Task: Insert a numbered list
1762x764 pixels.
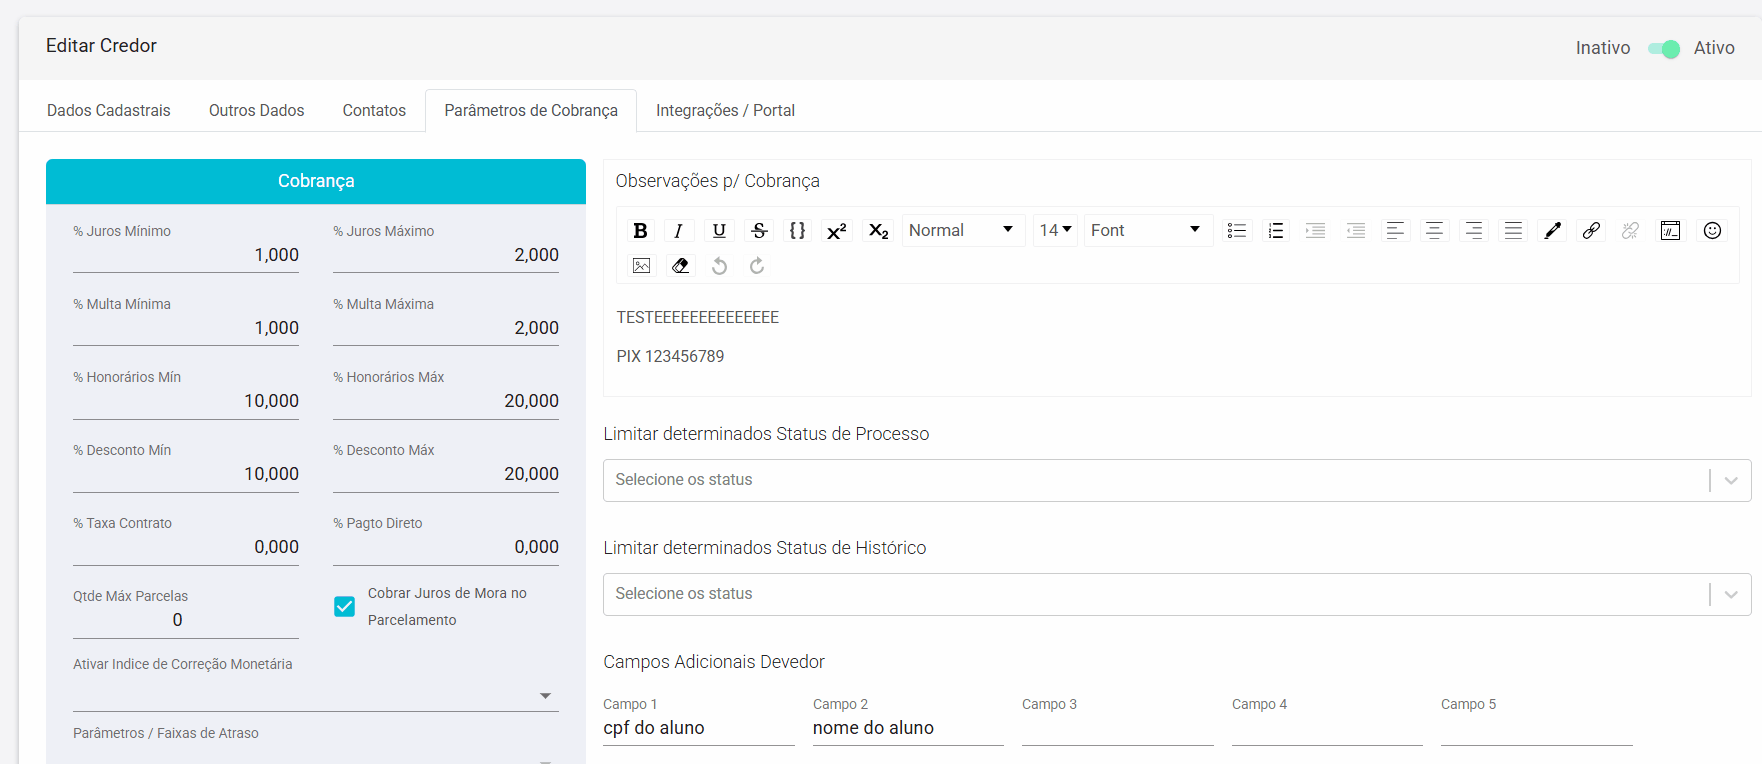Action: (1276, 231)
